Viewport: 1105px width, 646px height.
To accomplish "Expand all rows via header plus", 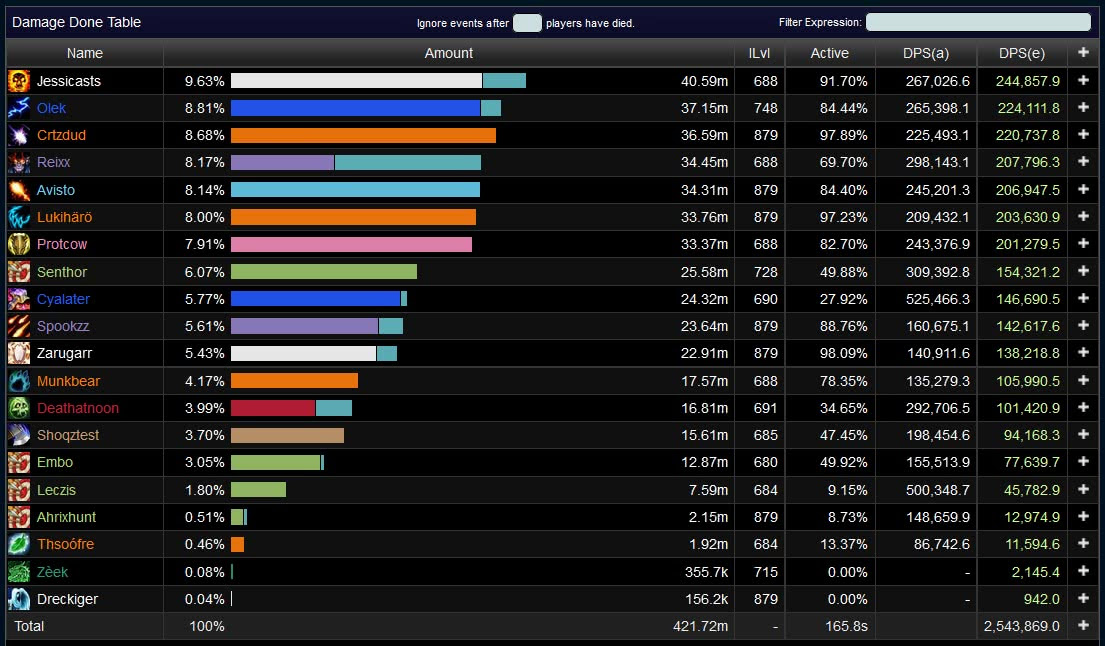I will click(1083, 53).
